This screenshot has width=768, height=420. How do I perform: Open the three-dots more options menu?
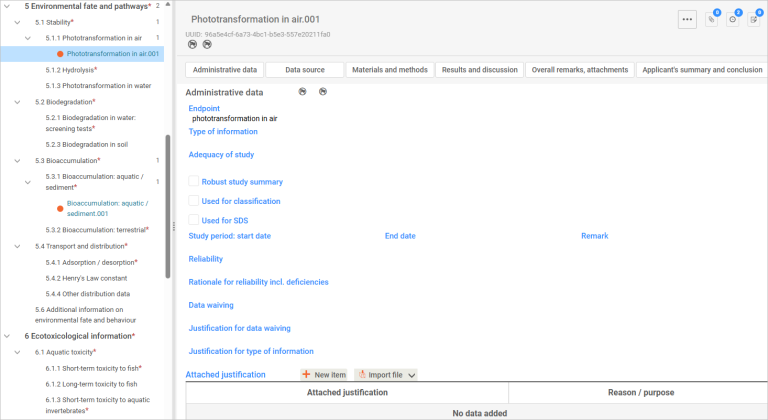point(687,20)
